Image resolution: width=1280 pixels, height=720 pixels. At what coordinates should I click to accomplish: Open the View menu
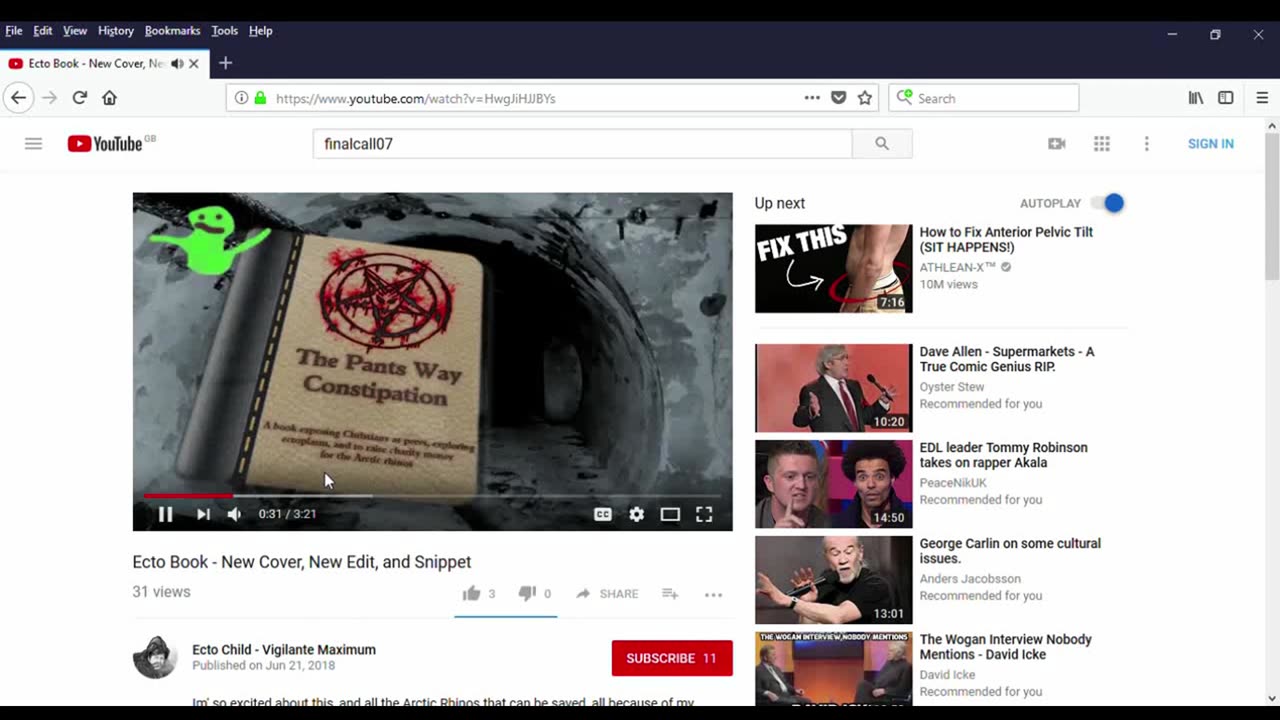pyautogui.click(x=75, y=31)
